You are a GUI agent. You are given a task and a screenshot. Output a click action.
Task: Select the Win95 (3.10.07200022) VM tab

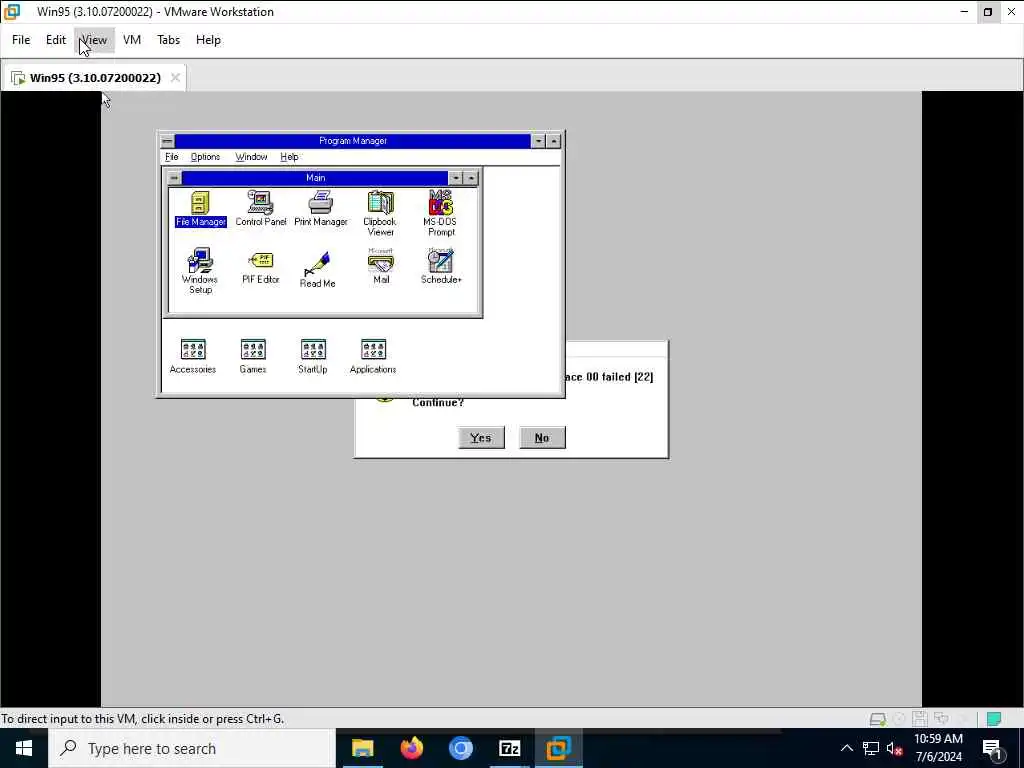pos(95,78)
